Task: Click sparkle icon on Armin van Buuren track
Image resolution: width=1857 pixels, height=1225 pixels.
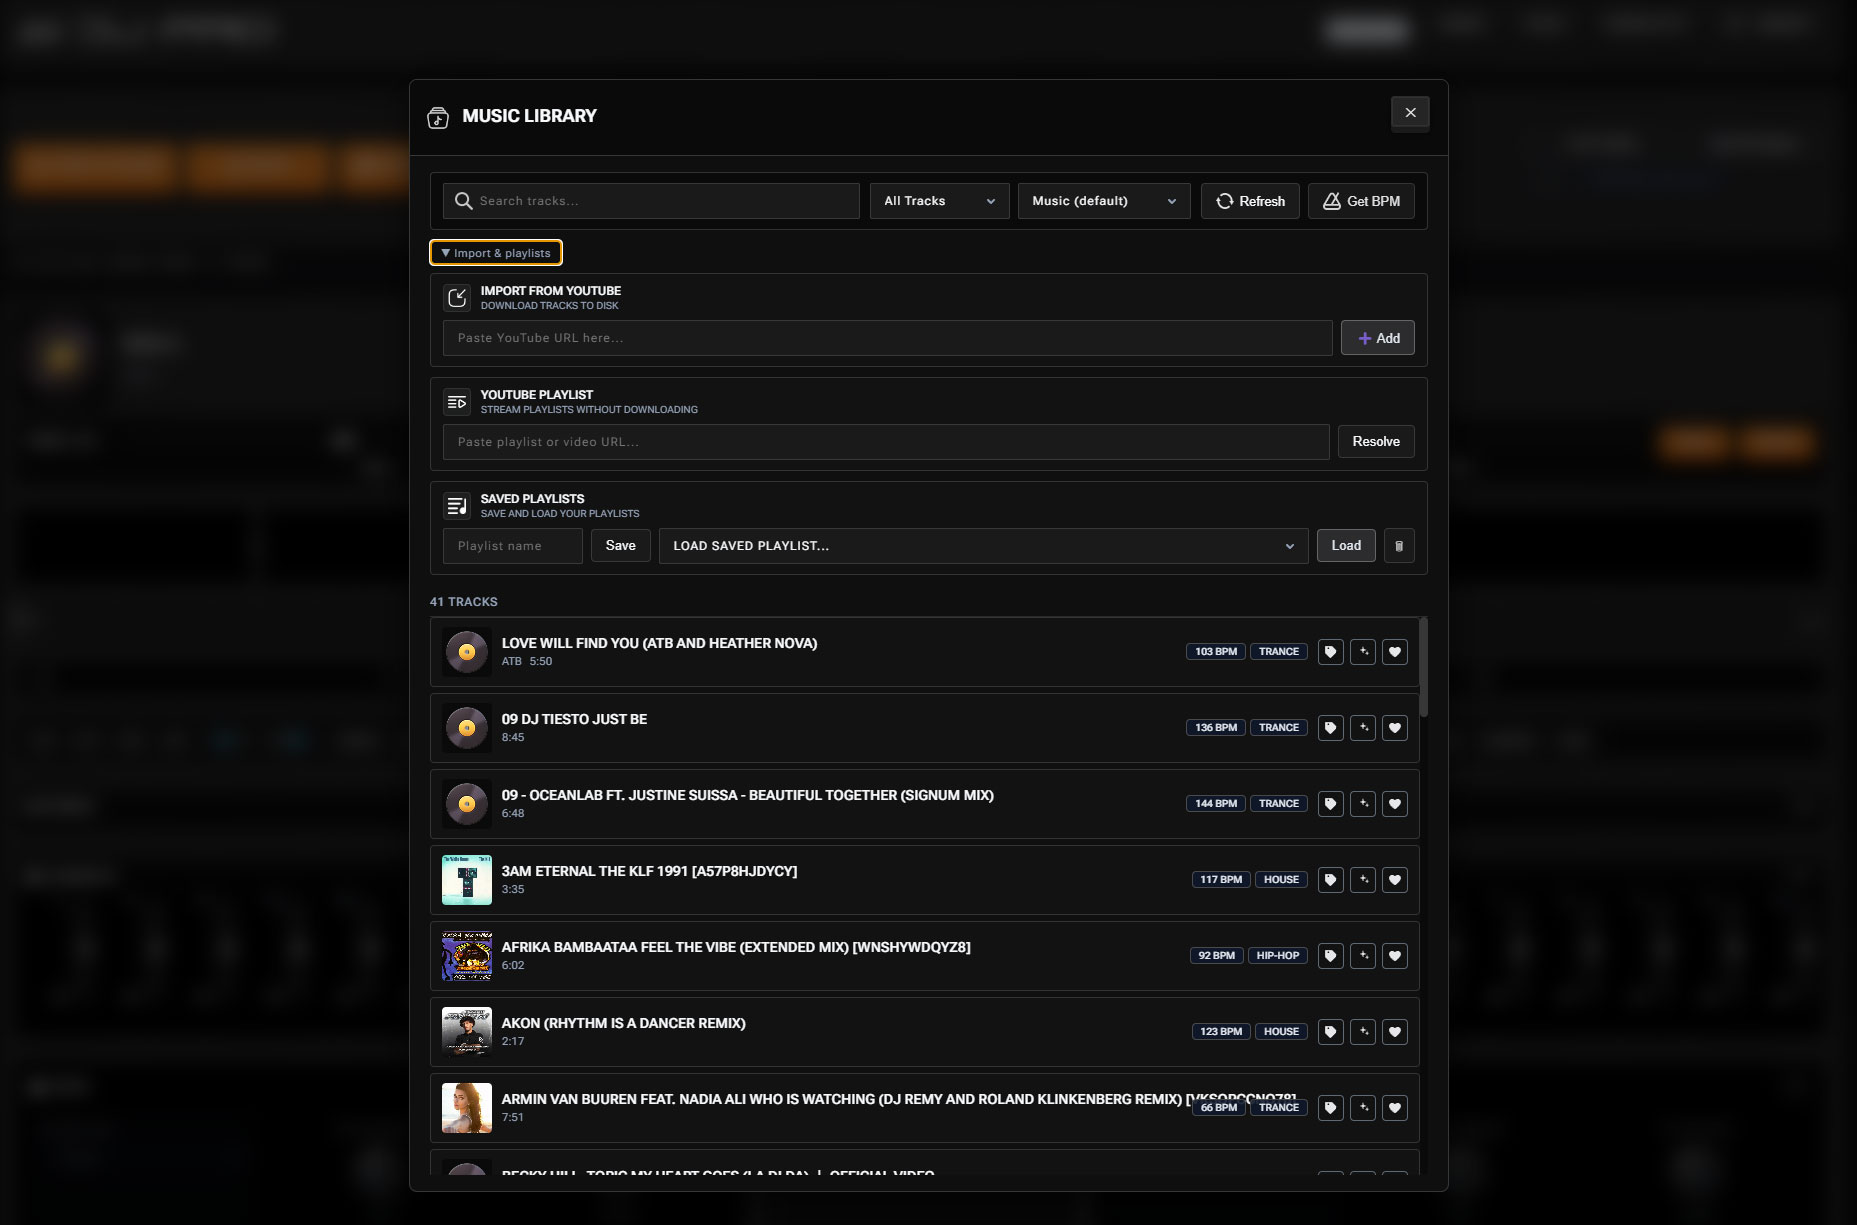Action: [1363, 1108]
